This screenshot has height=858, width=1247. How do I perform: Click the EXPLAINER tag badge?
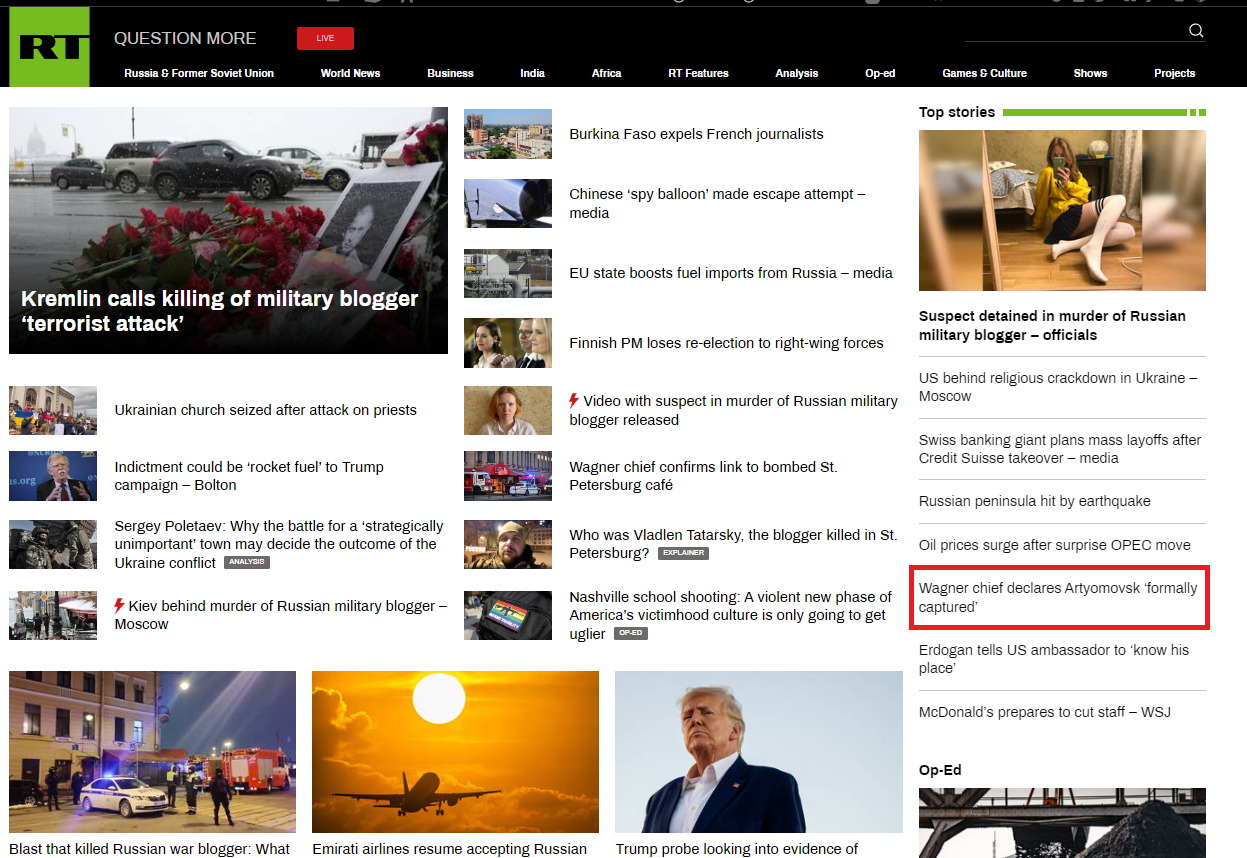pyautogui.click(x=683, y=553)
